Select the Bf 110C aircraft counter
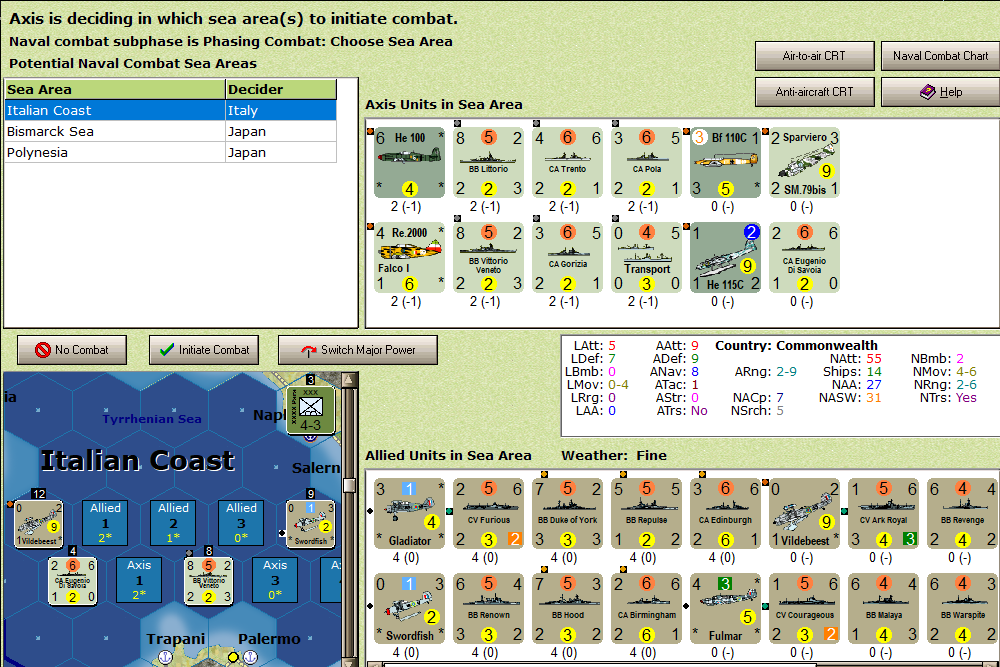This screenshot has width=1000, height=667. pos(726,163)
